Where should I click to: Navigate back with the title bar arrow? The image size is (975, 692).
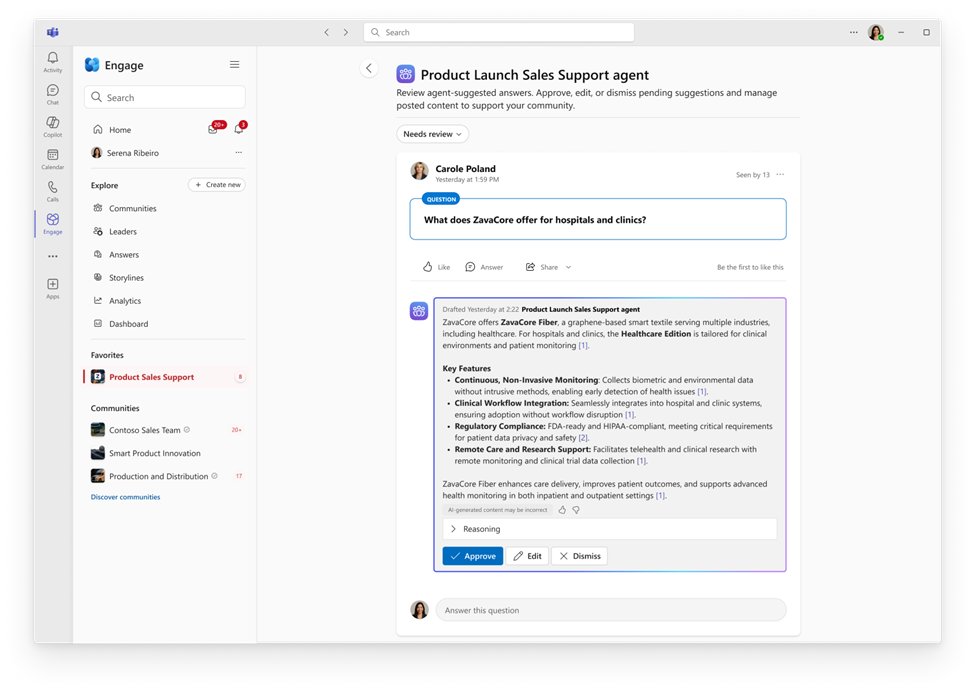click(326, 32)
